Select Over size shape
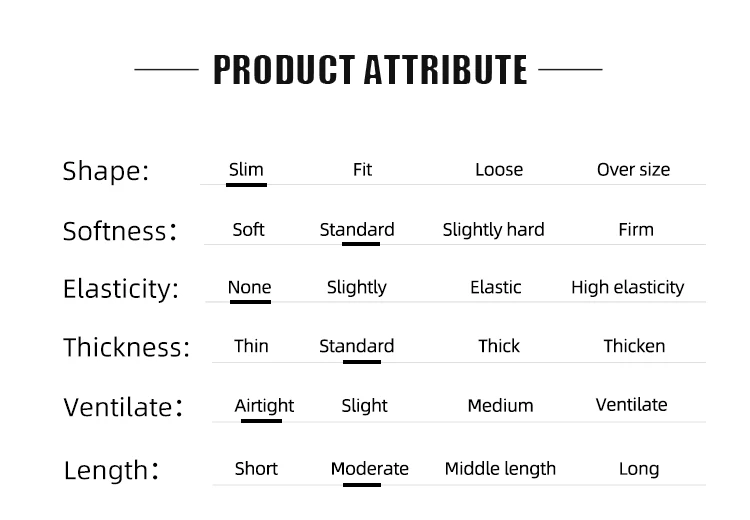Viewport: 750px width, 520px height. 633,169
